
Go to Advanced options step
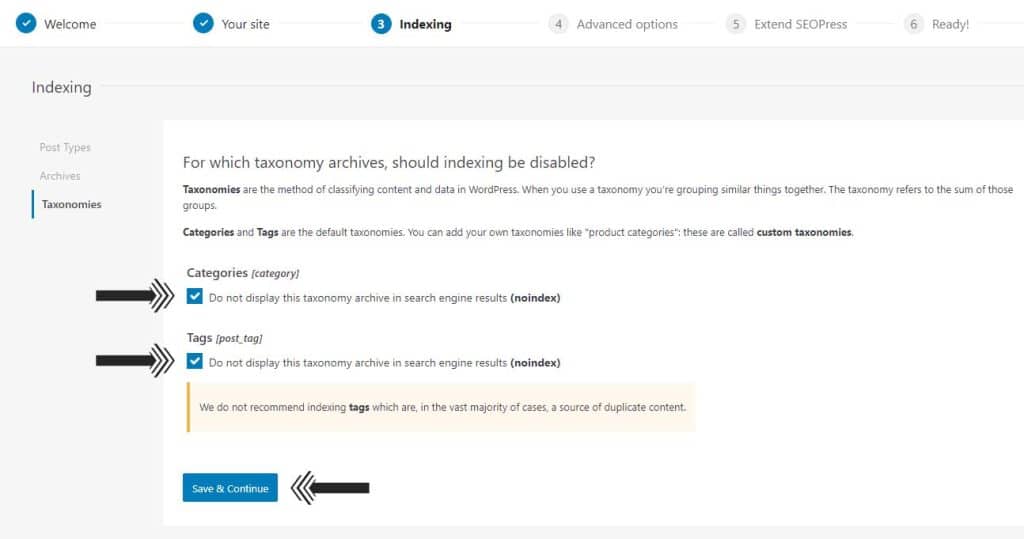click(627, 24)
